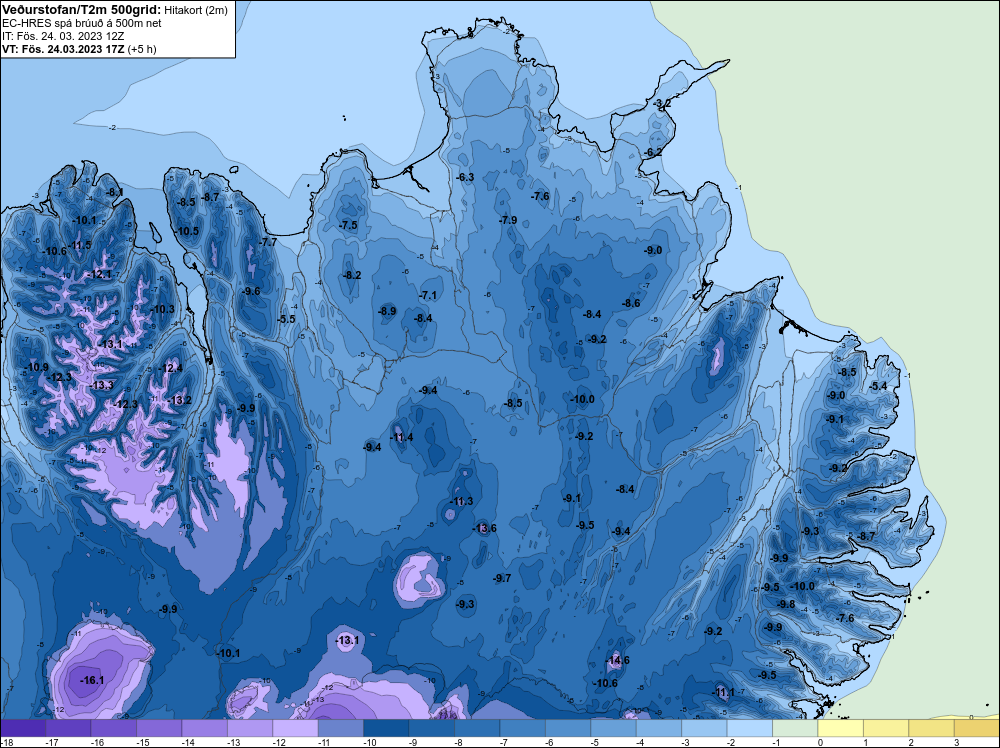Pick the darkest purple legend swatch at -18
Screen dimensions: 1000x748
point(23,728)
